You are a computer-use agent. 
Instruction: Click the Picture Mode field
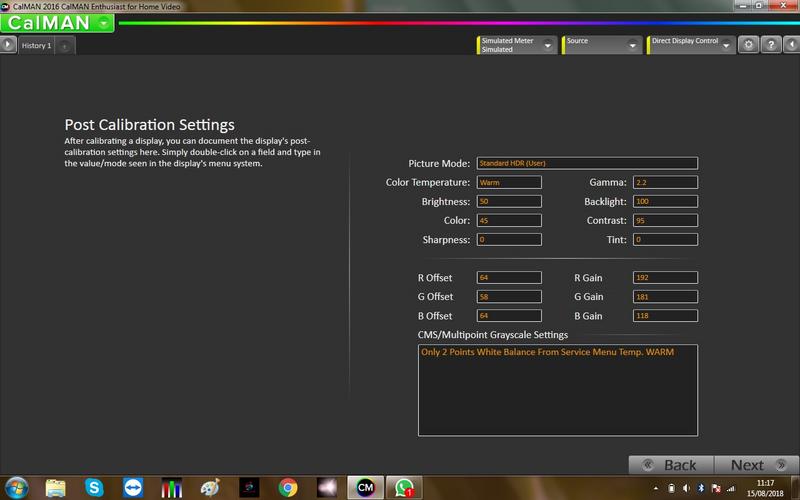(587, 163)
